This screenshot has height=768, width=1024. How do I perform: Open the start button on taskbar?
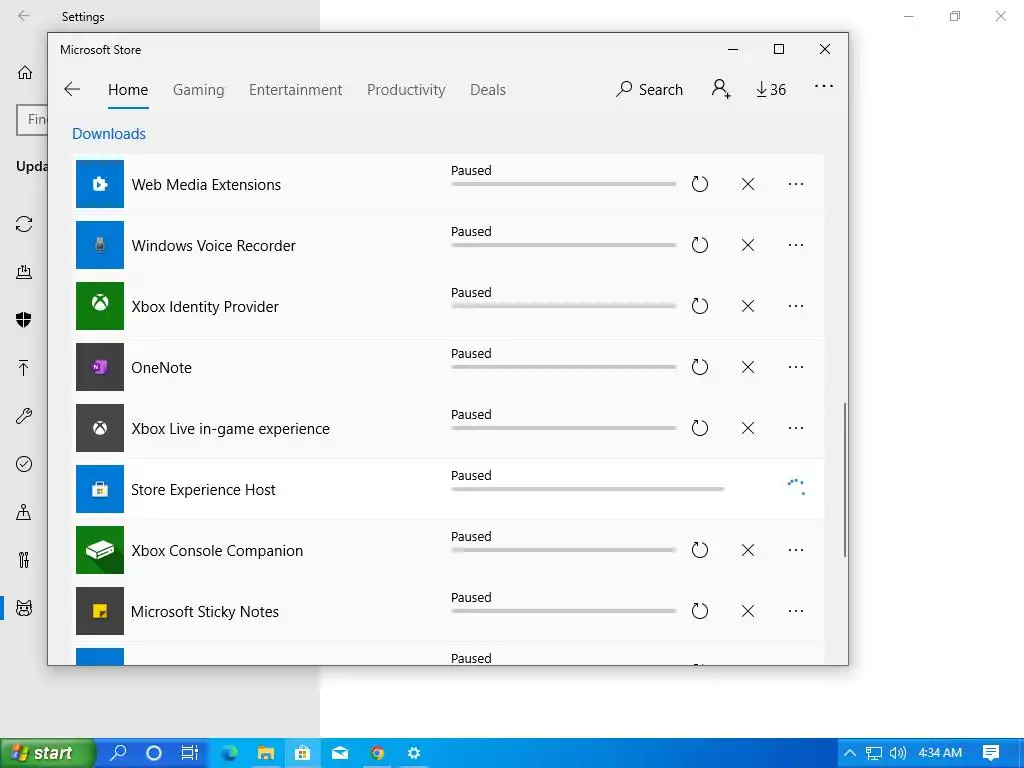click(47, 753)
